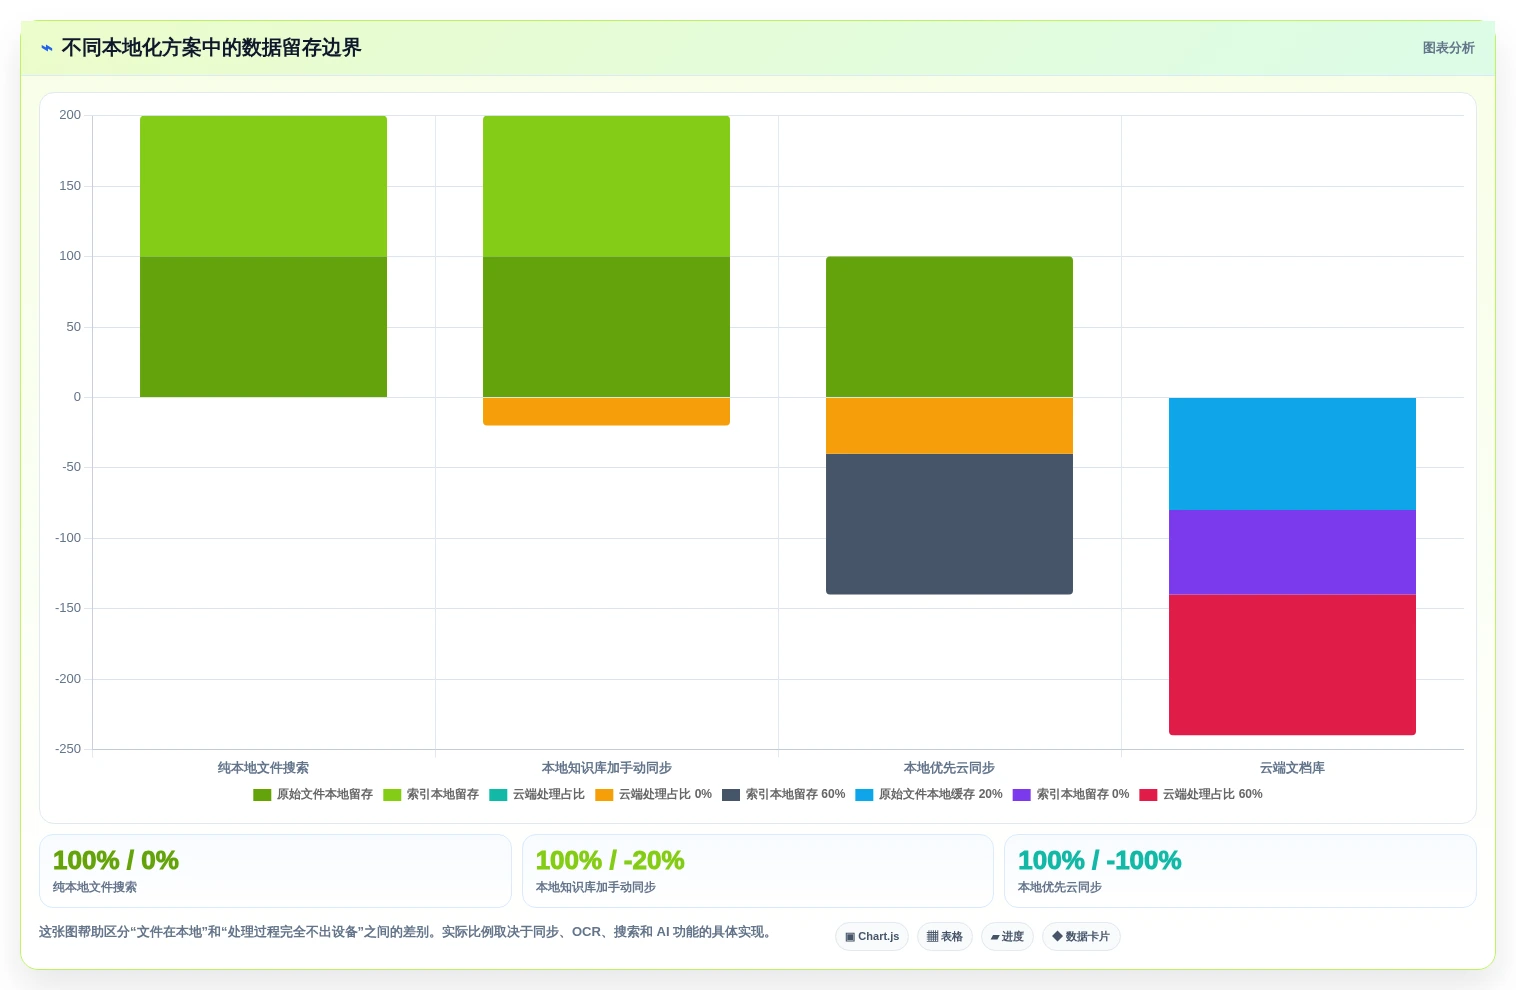
Task: Click dark green bar of 本地优先云同步
Action: click(x=949, y=327)
